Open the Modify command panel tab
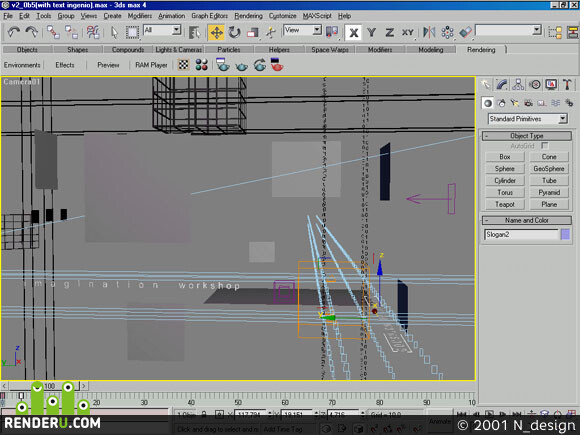The image size is (580, 435). [502, 85]
